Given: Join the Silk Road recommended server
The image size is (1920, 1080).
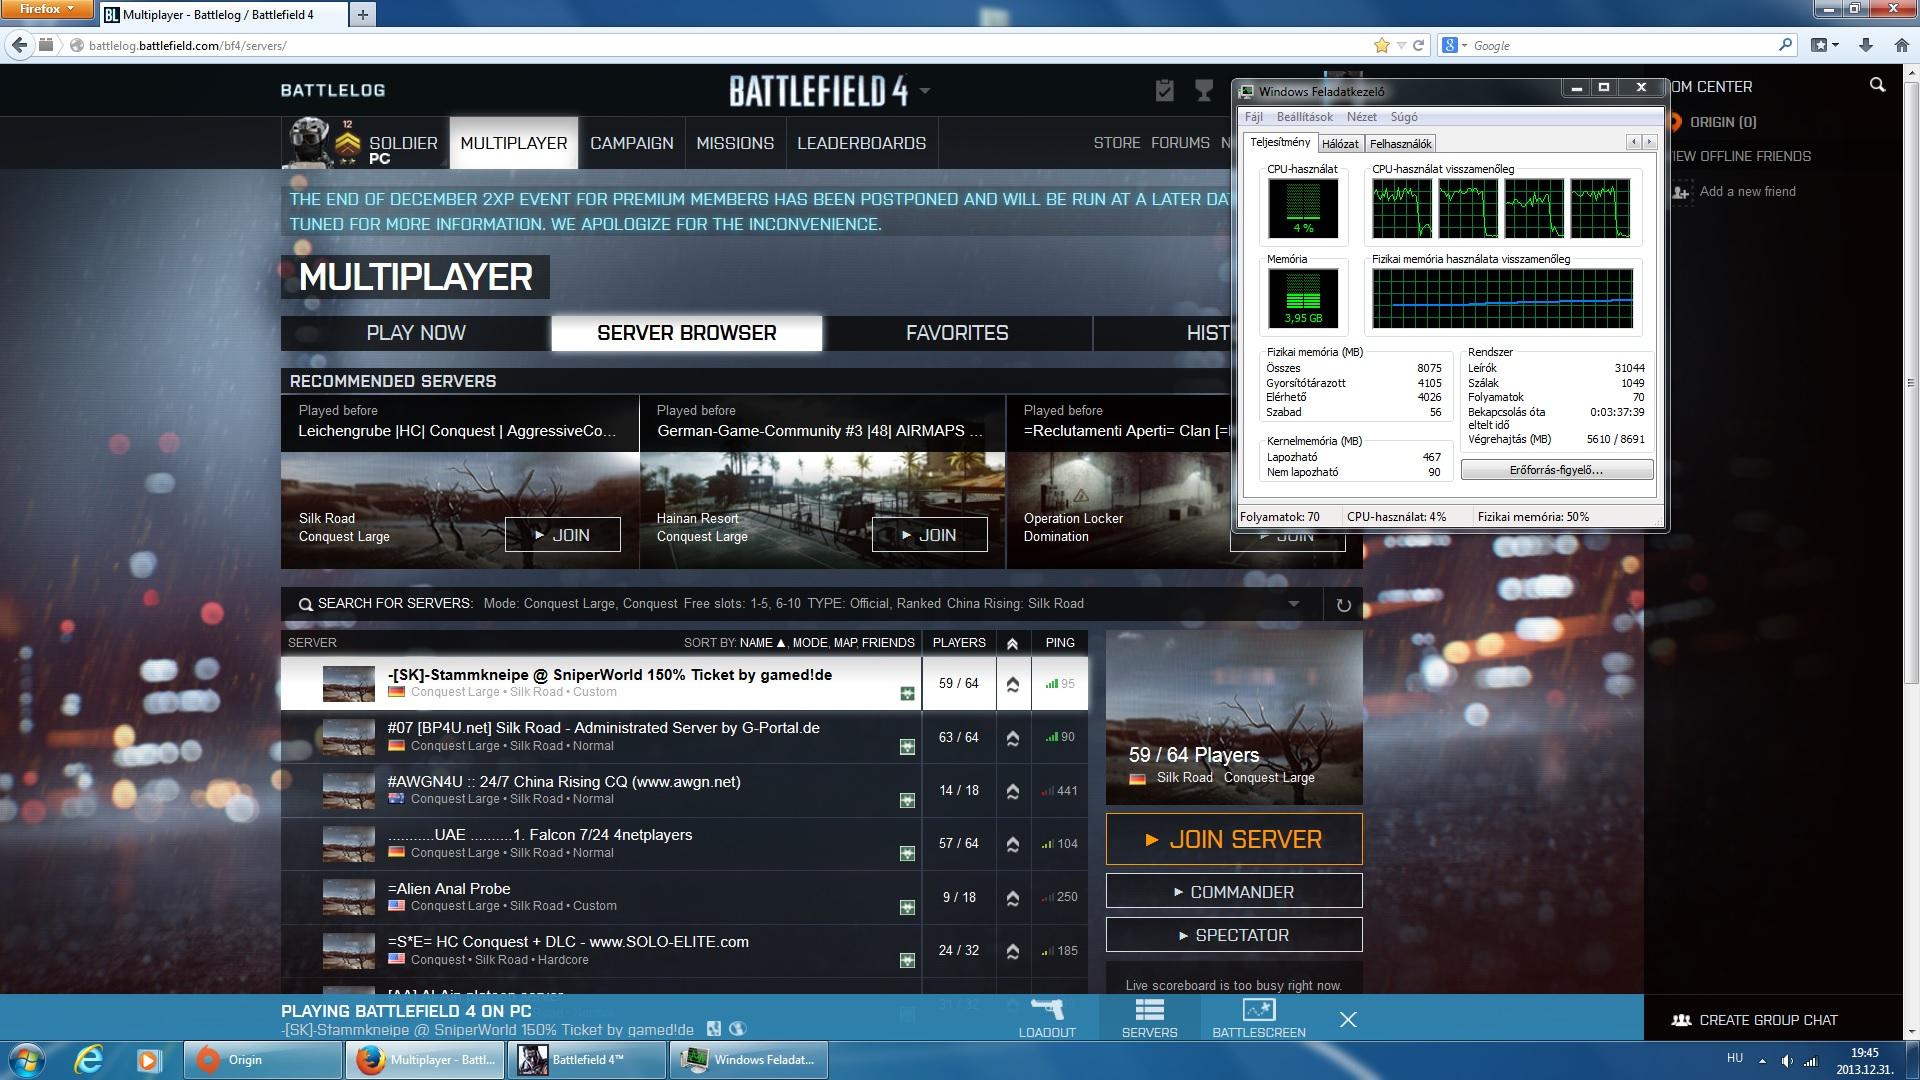Looking at the screenshot, I should (562, 535).
